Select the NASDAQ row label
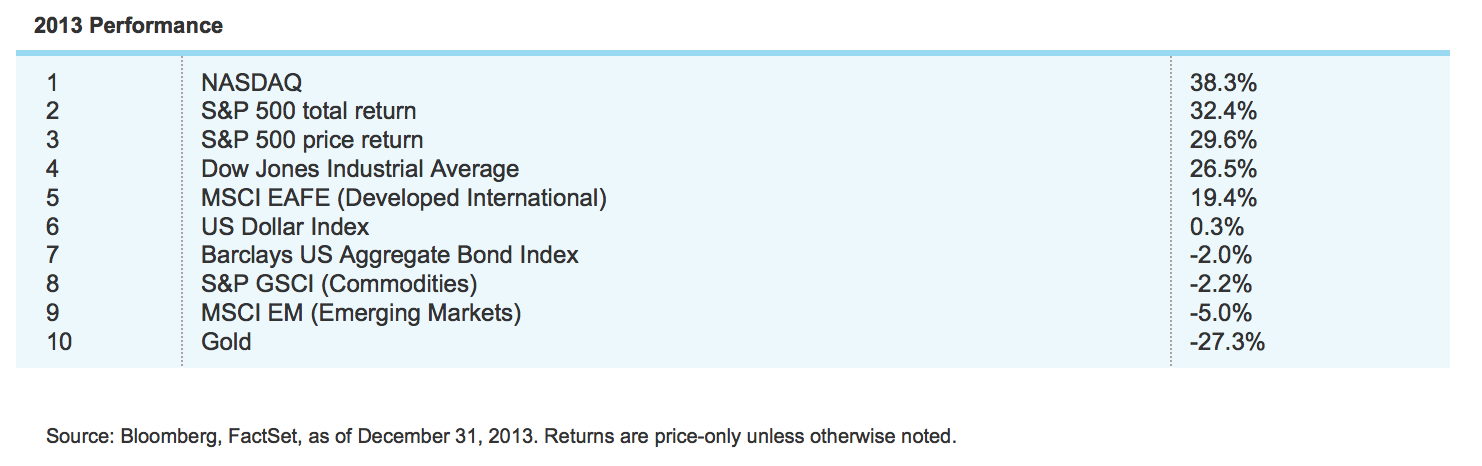 pyautogui.click(x=251, y=82)
